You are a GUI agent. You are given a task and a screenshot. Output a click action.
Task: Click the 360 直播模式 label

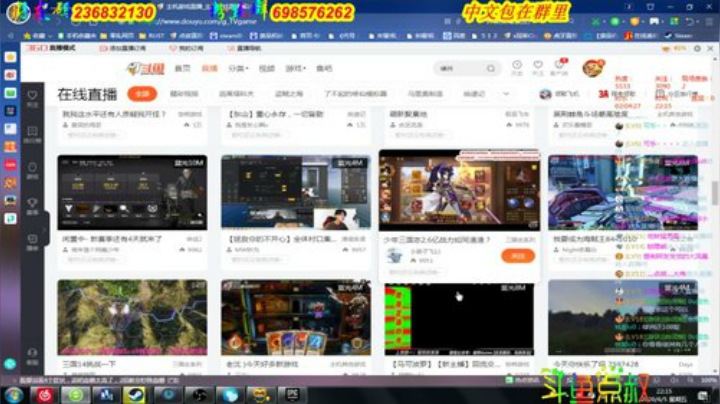pos(51,48)
